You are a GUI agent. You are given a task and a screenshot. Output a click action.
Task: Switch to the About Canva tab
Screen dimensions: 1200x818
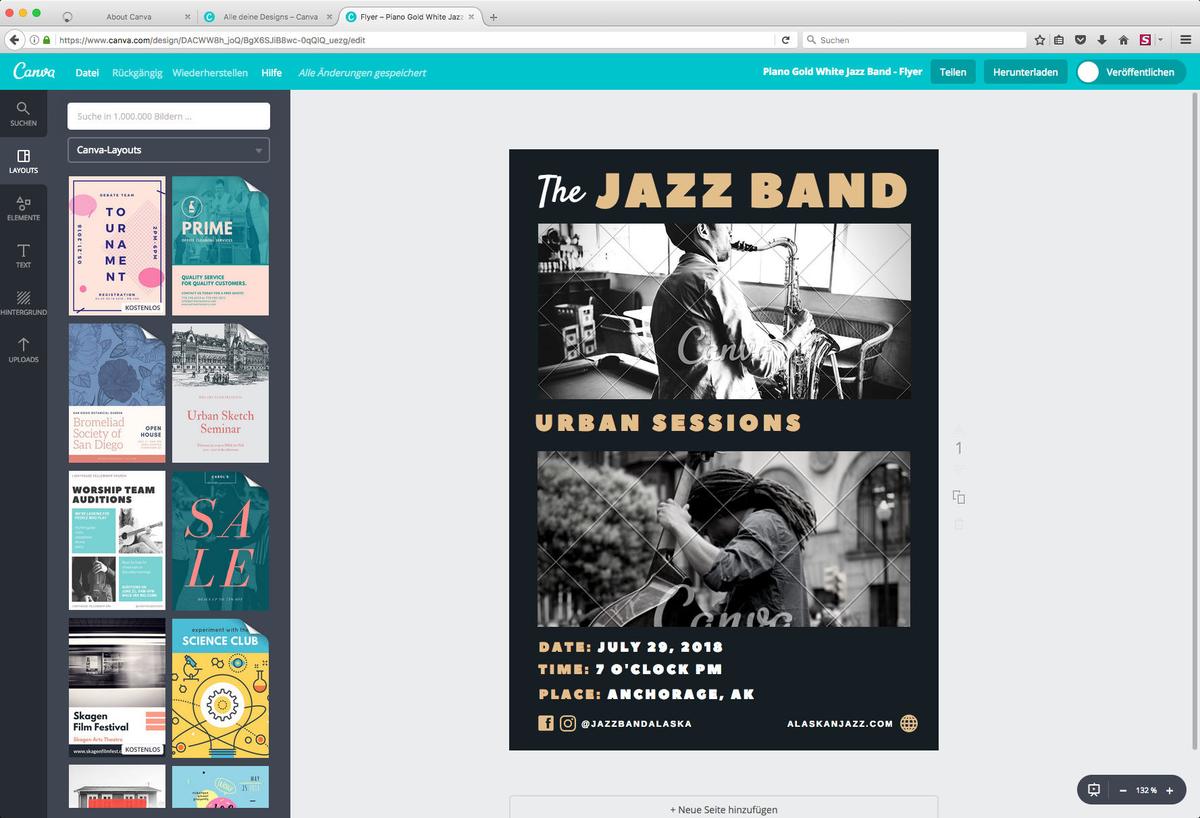[130, 17]
